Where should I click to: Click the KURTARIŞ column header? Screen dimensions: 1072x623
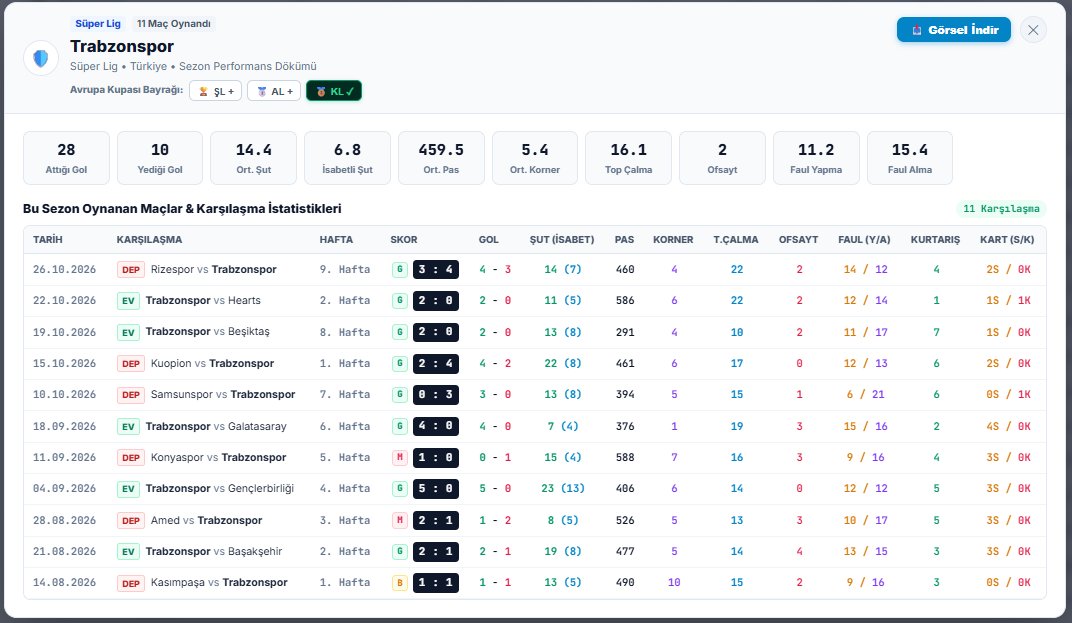(935, 240)
